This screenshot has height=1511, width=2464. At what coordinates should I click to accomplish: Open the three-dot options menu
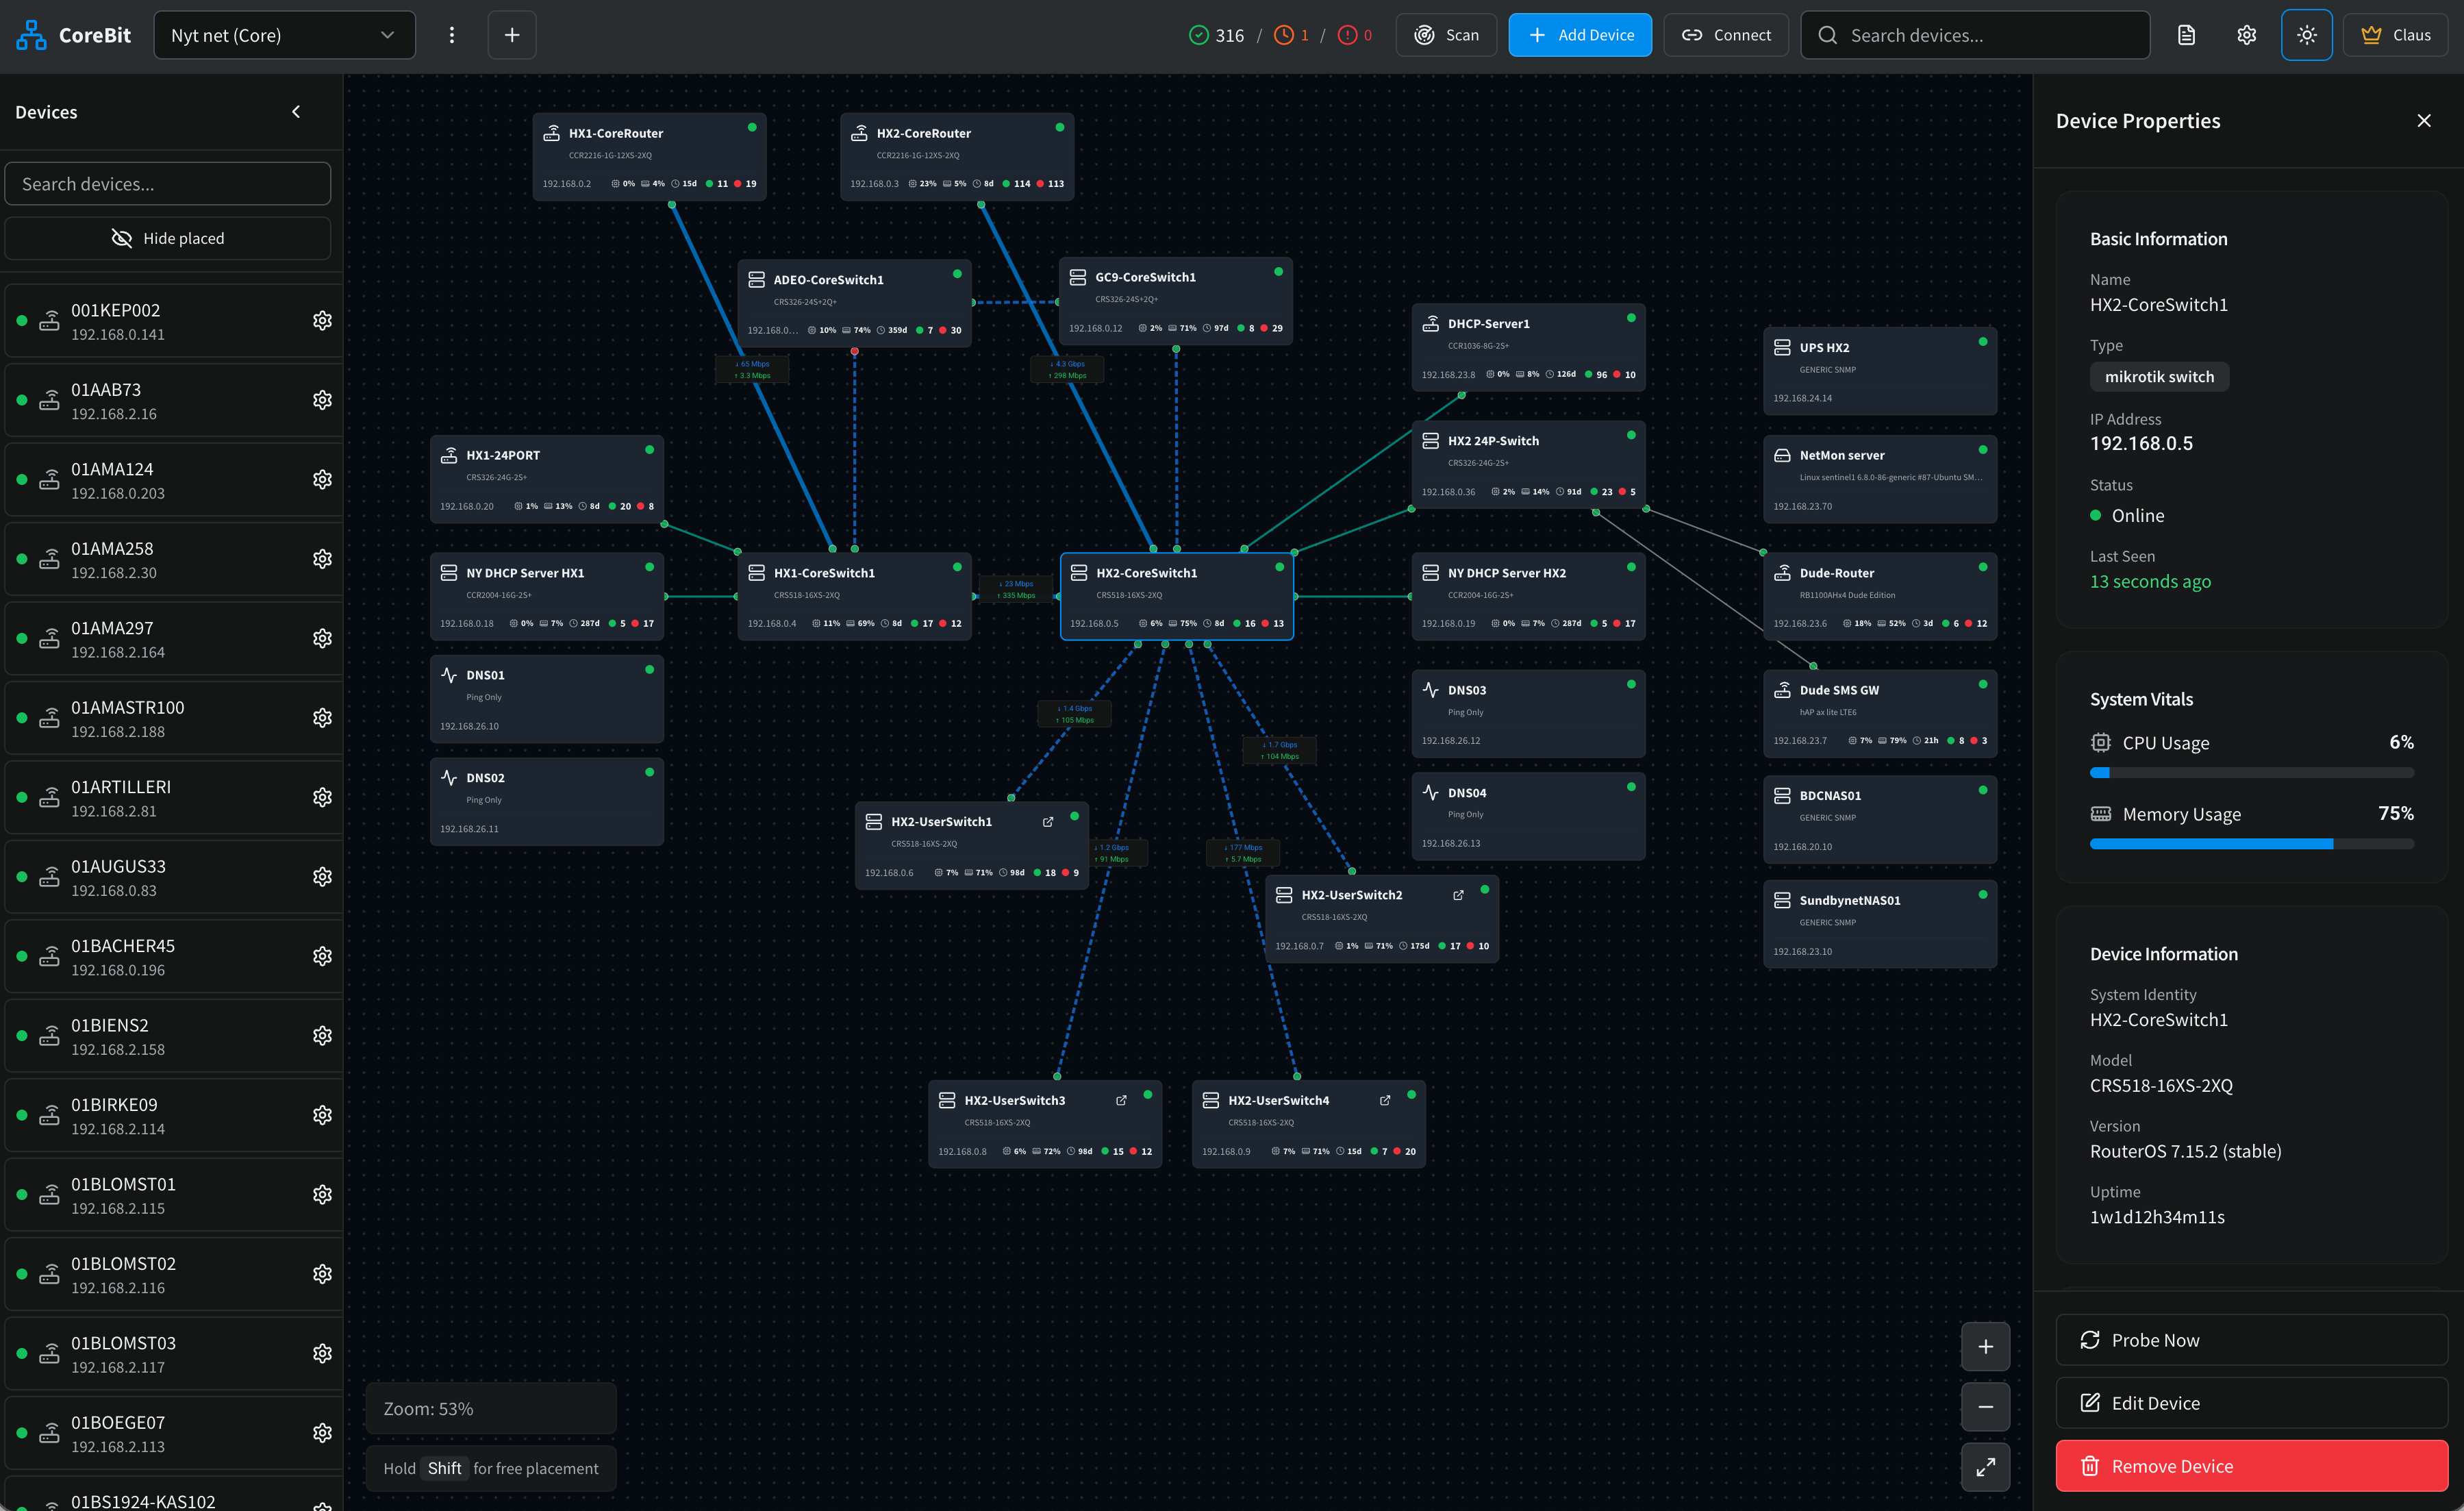click(x=452, y=35)
